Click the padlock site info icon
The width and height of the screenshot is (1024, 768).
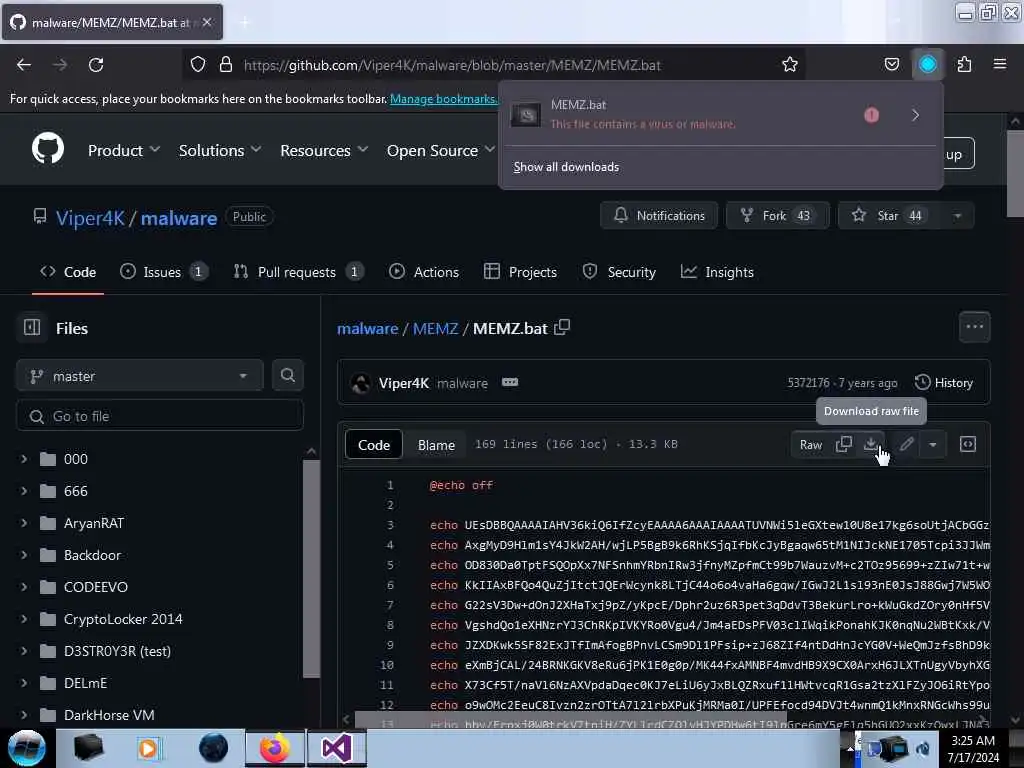[x=226, y=64]
